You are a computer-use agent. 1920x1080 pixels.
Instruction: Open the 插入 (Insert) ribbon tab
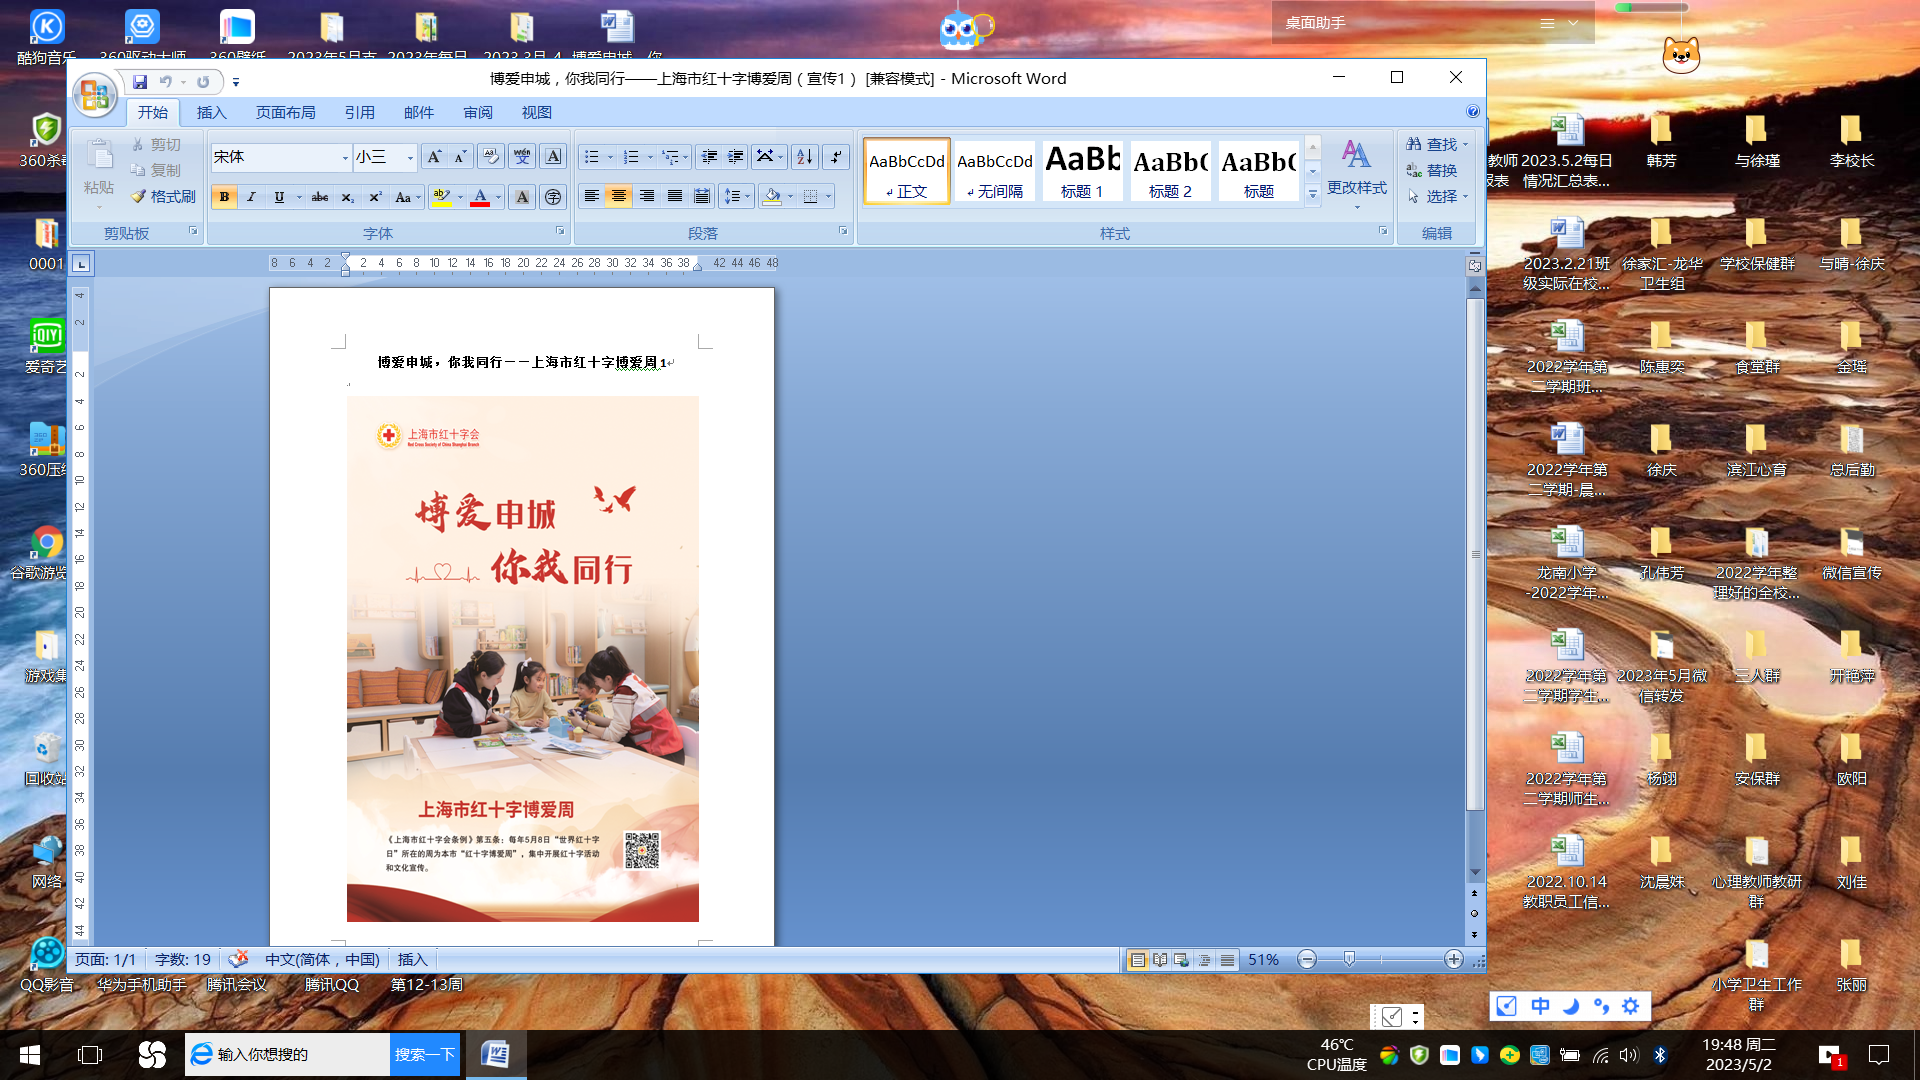211,112
